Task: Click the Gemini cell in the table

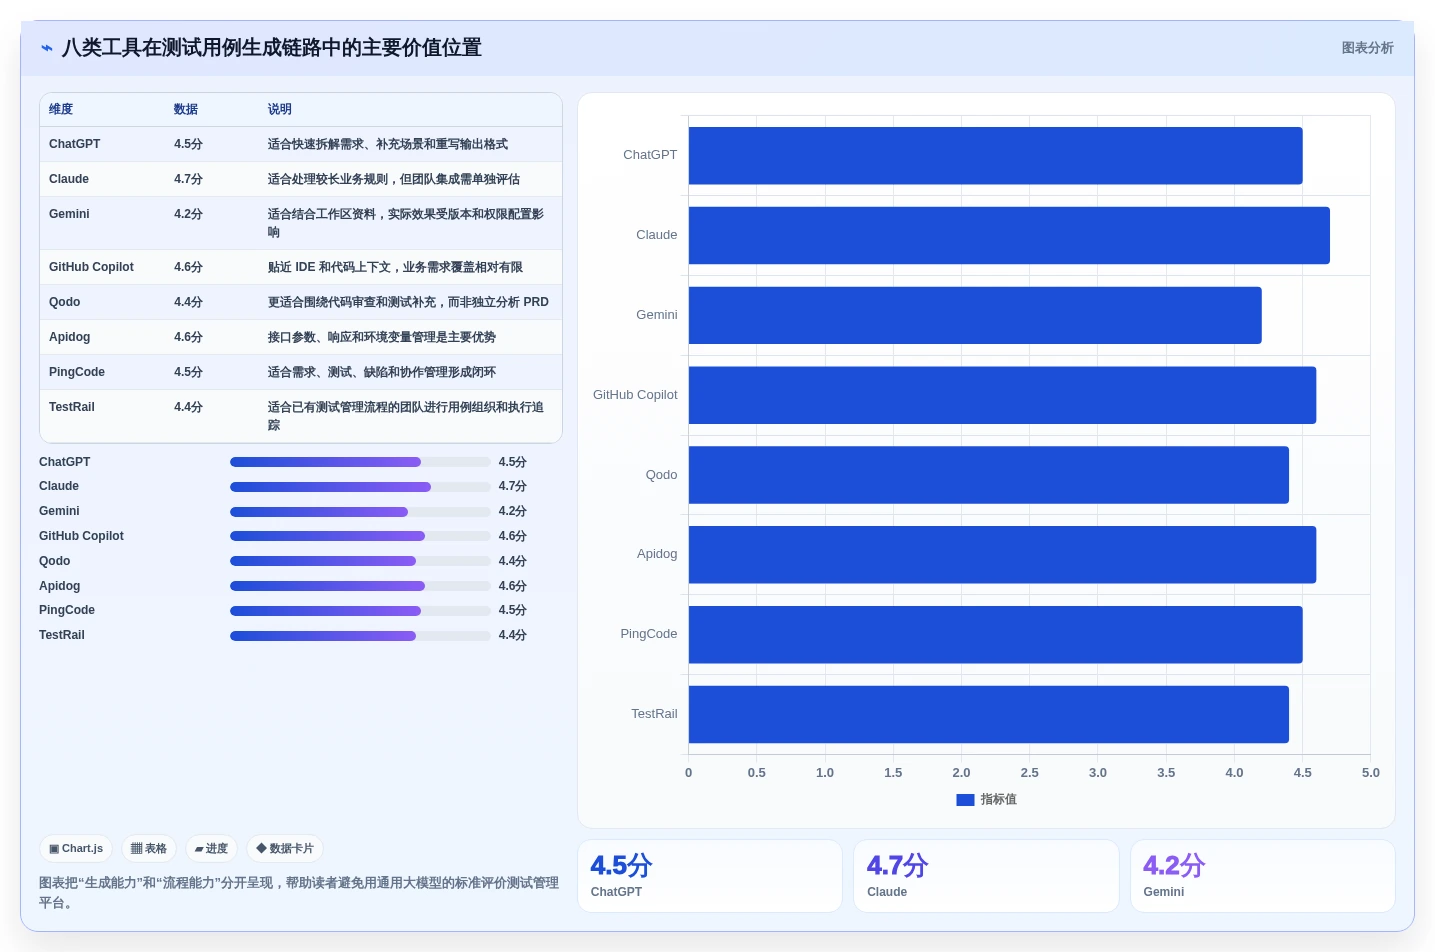Action: pyautogui.click(x=69, y=214)
